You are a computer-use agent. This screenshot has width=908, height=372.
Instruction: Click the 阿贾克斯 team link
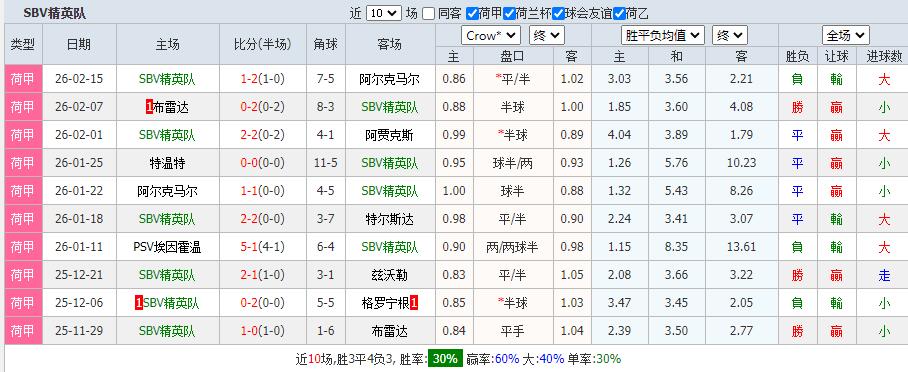[x=390, y=136]
